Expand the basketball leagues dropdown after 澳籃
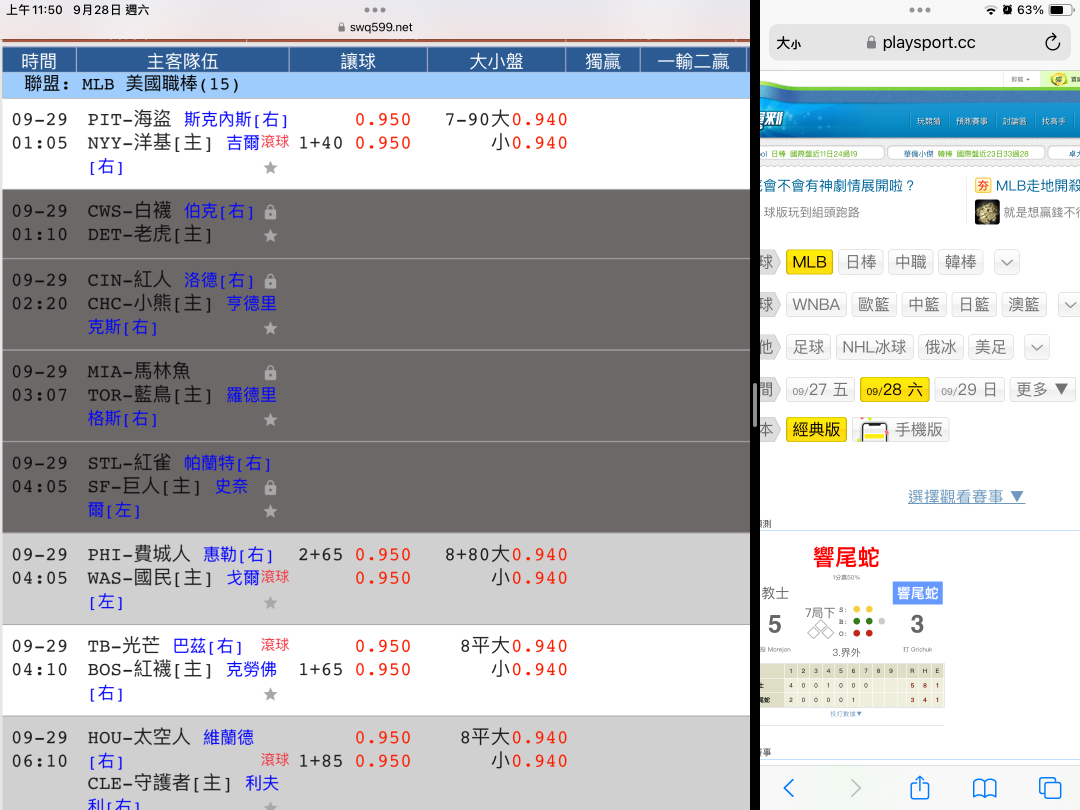Viewport: 1080px width, 810px height. [1069, 304]
